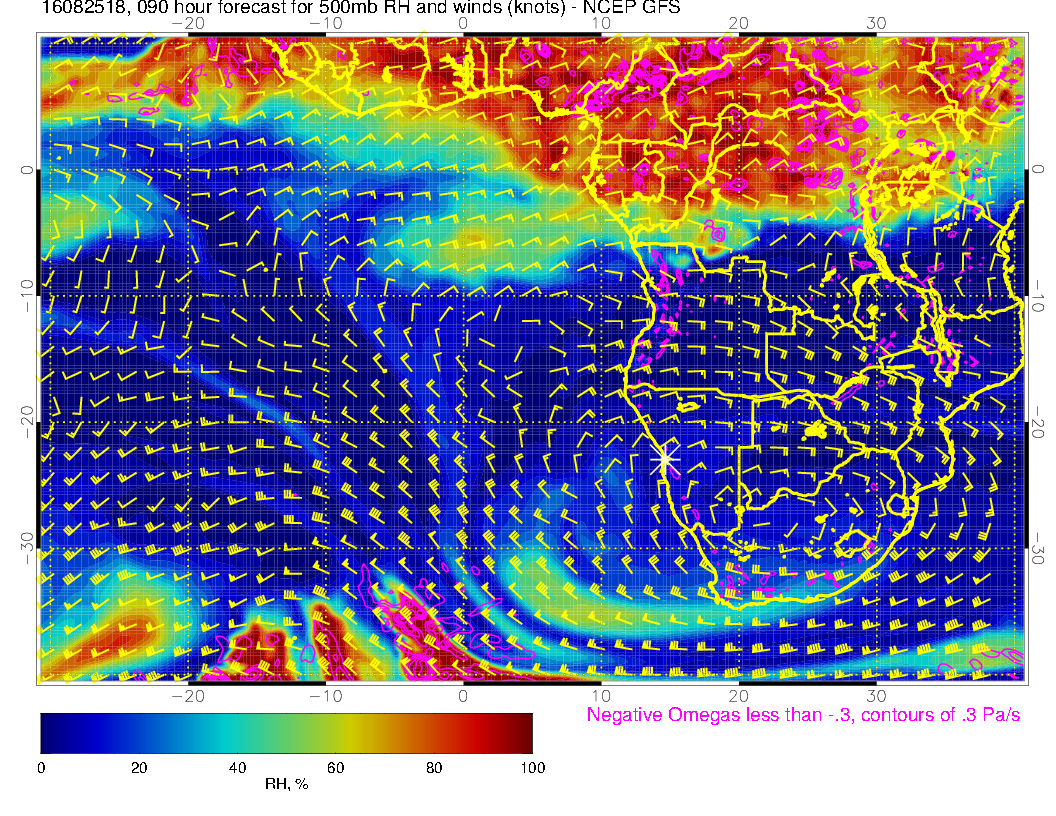Click the top axis longitude label 30
The height and width of the screenshot is (816, 1056).
pyautogui.click(x=876, y=24)
